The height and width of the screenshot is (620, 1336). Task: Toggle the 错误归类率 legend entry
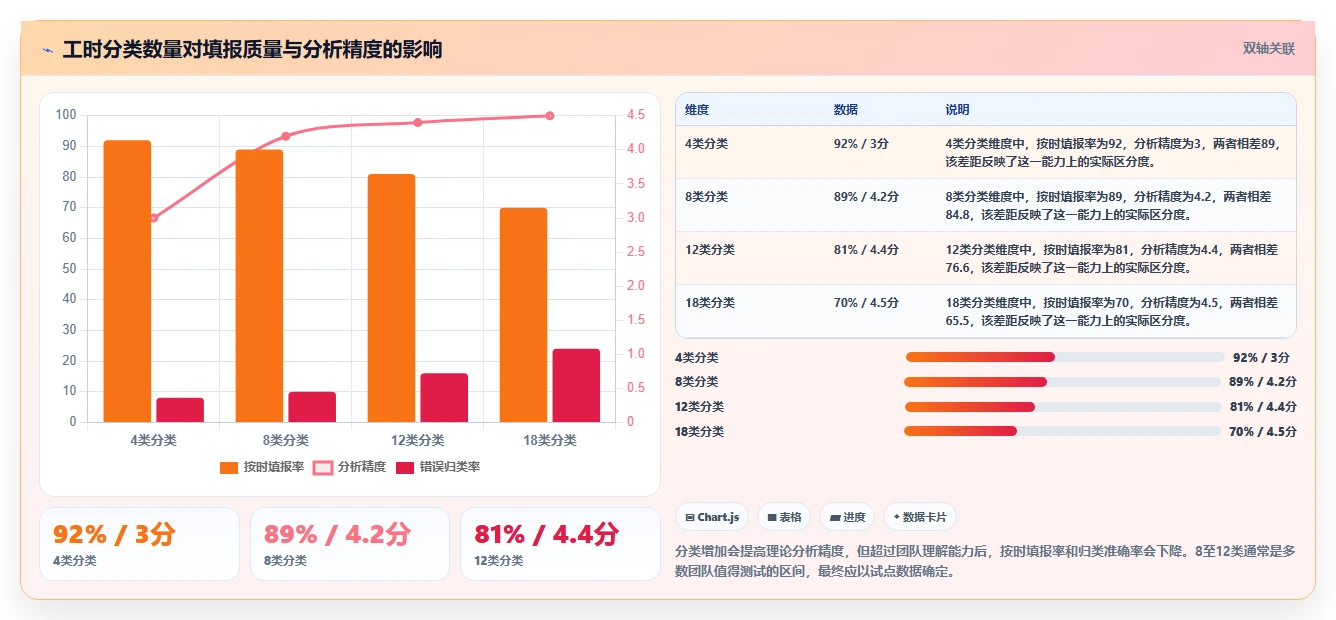(x=438, y=467)
